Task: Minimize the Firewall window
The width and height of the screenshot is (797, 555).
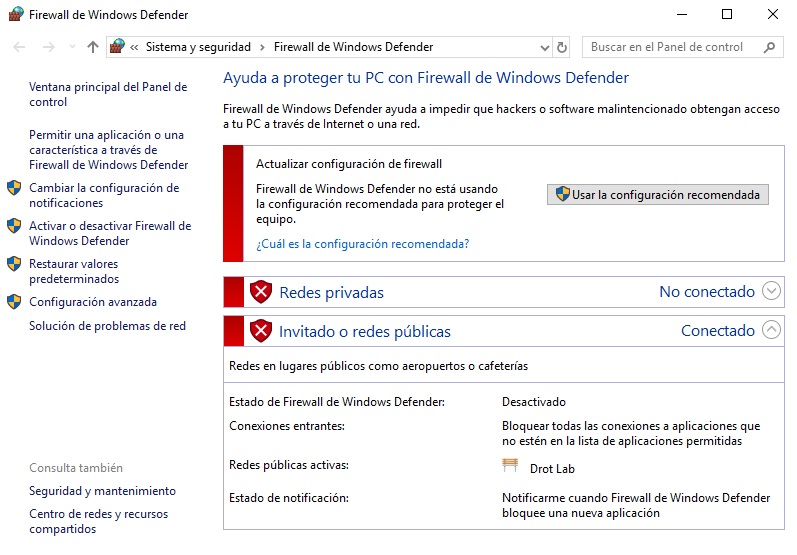Action: (682, 14)
